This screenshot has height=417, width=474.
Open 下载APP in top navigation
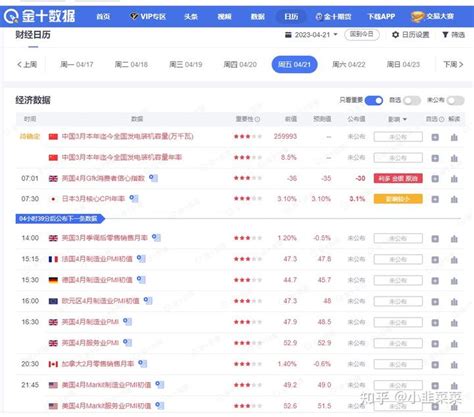[x=381, y=16]
